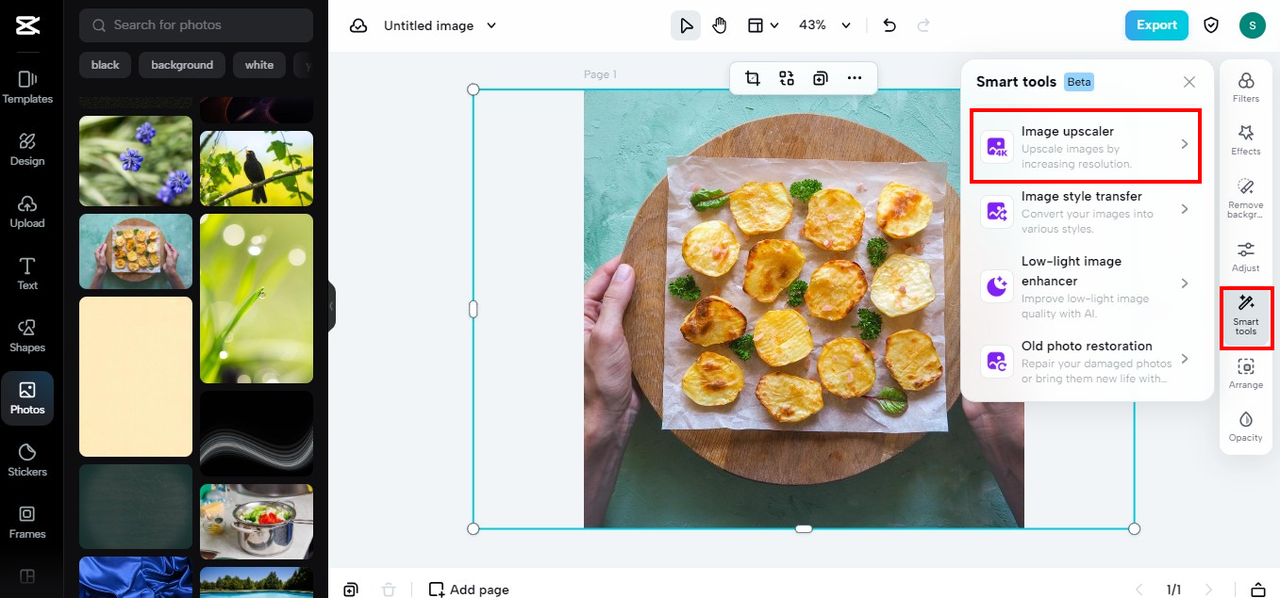The image size is (1280, 598).
Task: Undo the last action
Action: [890, 25]
